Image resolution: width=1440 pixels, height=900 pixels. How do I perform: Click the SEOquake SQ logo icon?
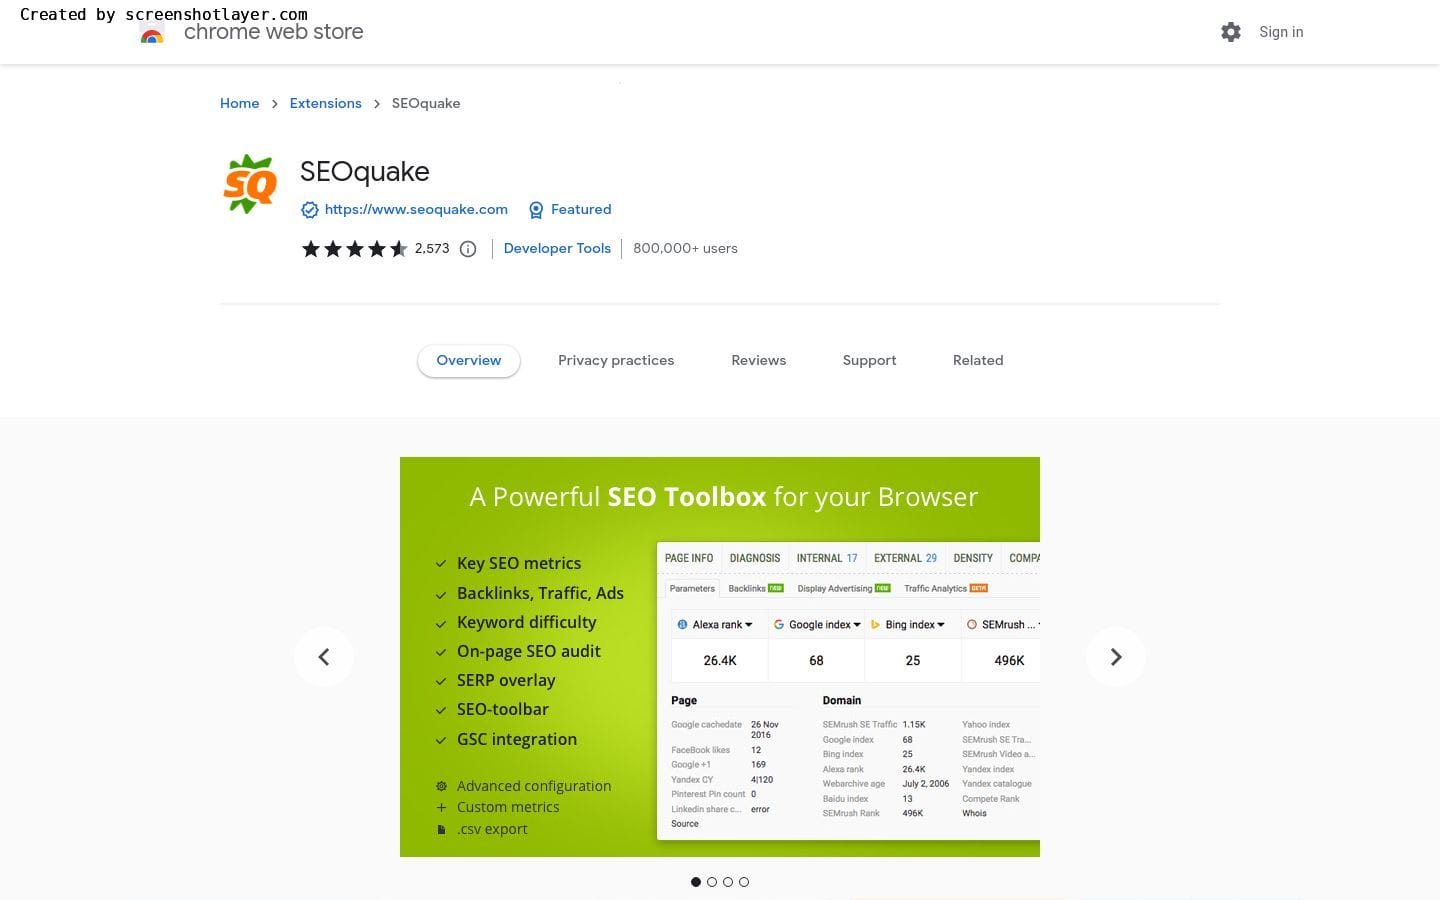point(249,184)
